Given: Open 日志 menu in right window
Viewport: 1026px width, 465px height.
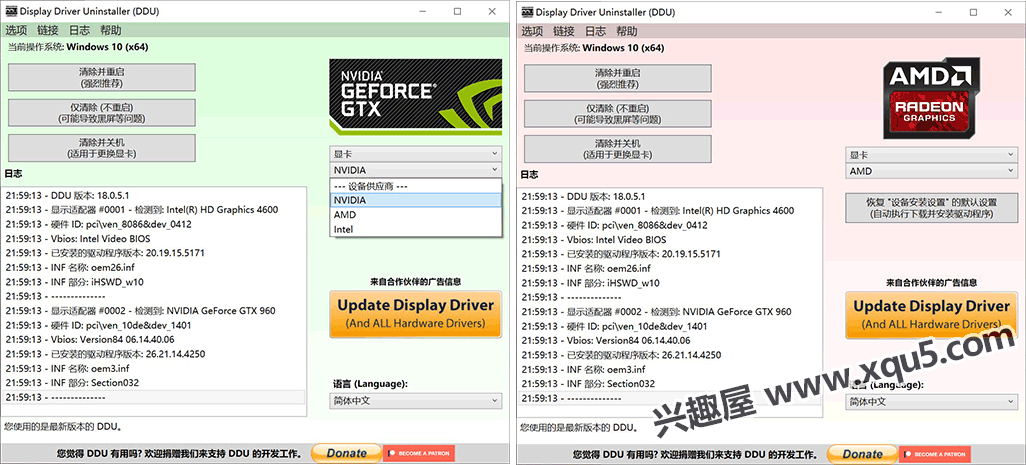Looking at the screenshot, I should (595, 31).
